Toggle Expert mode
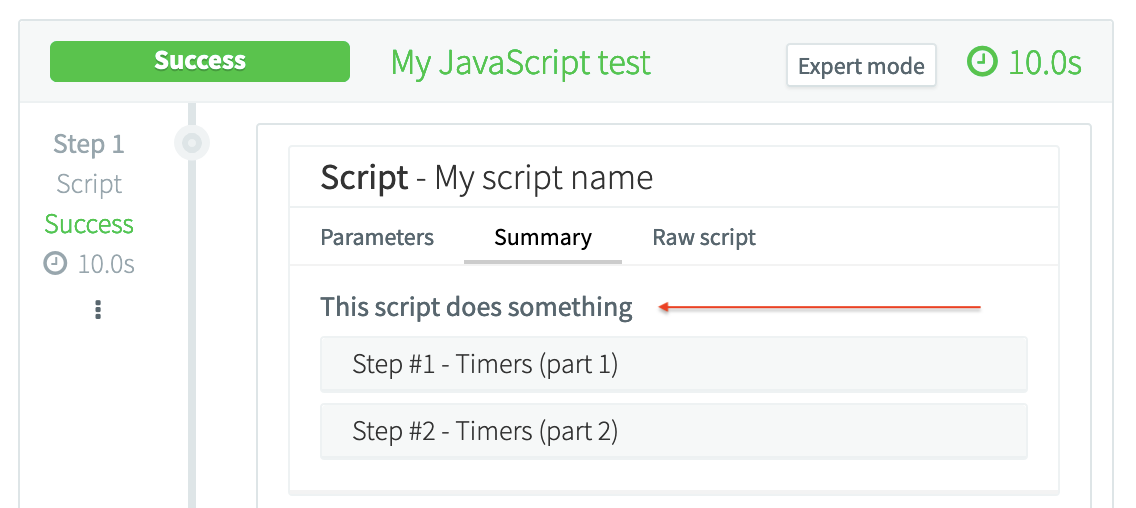 click(861, 66)
